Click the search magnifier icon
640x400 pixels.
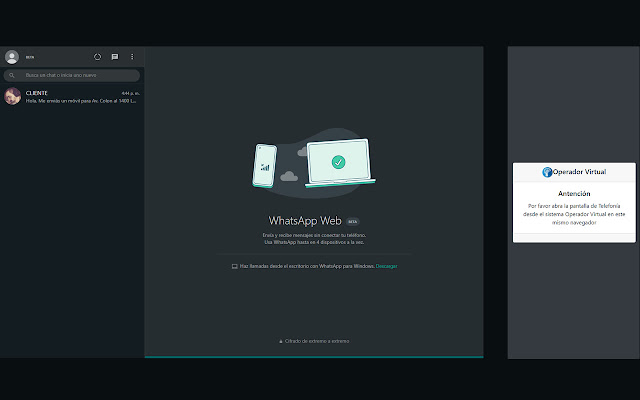(12, 75)
